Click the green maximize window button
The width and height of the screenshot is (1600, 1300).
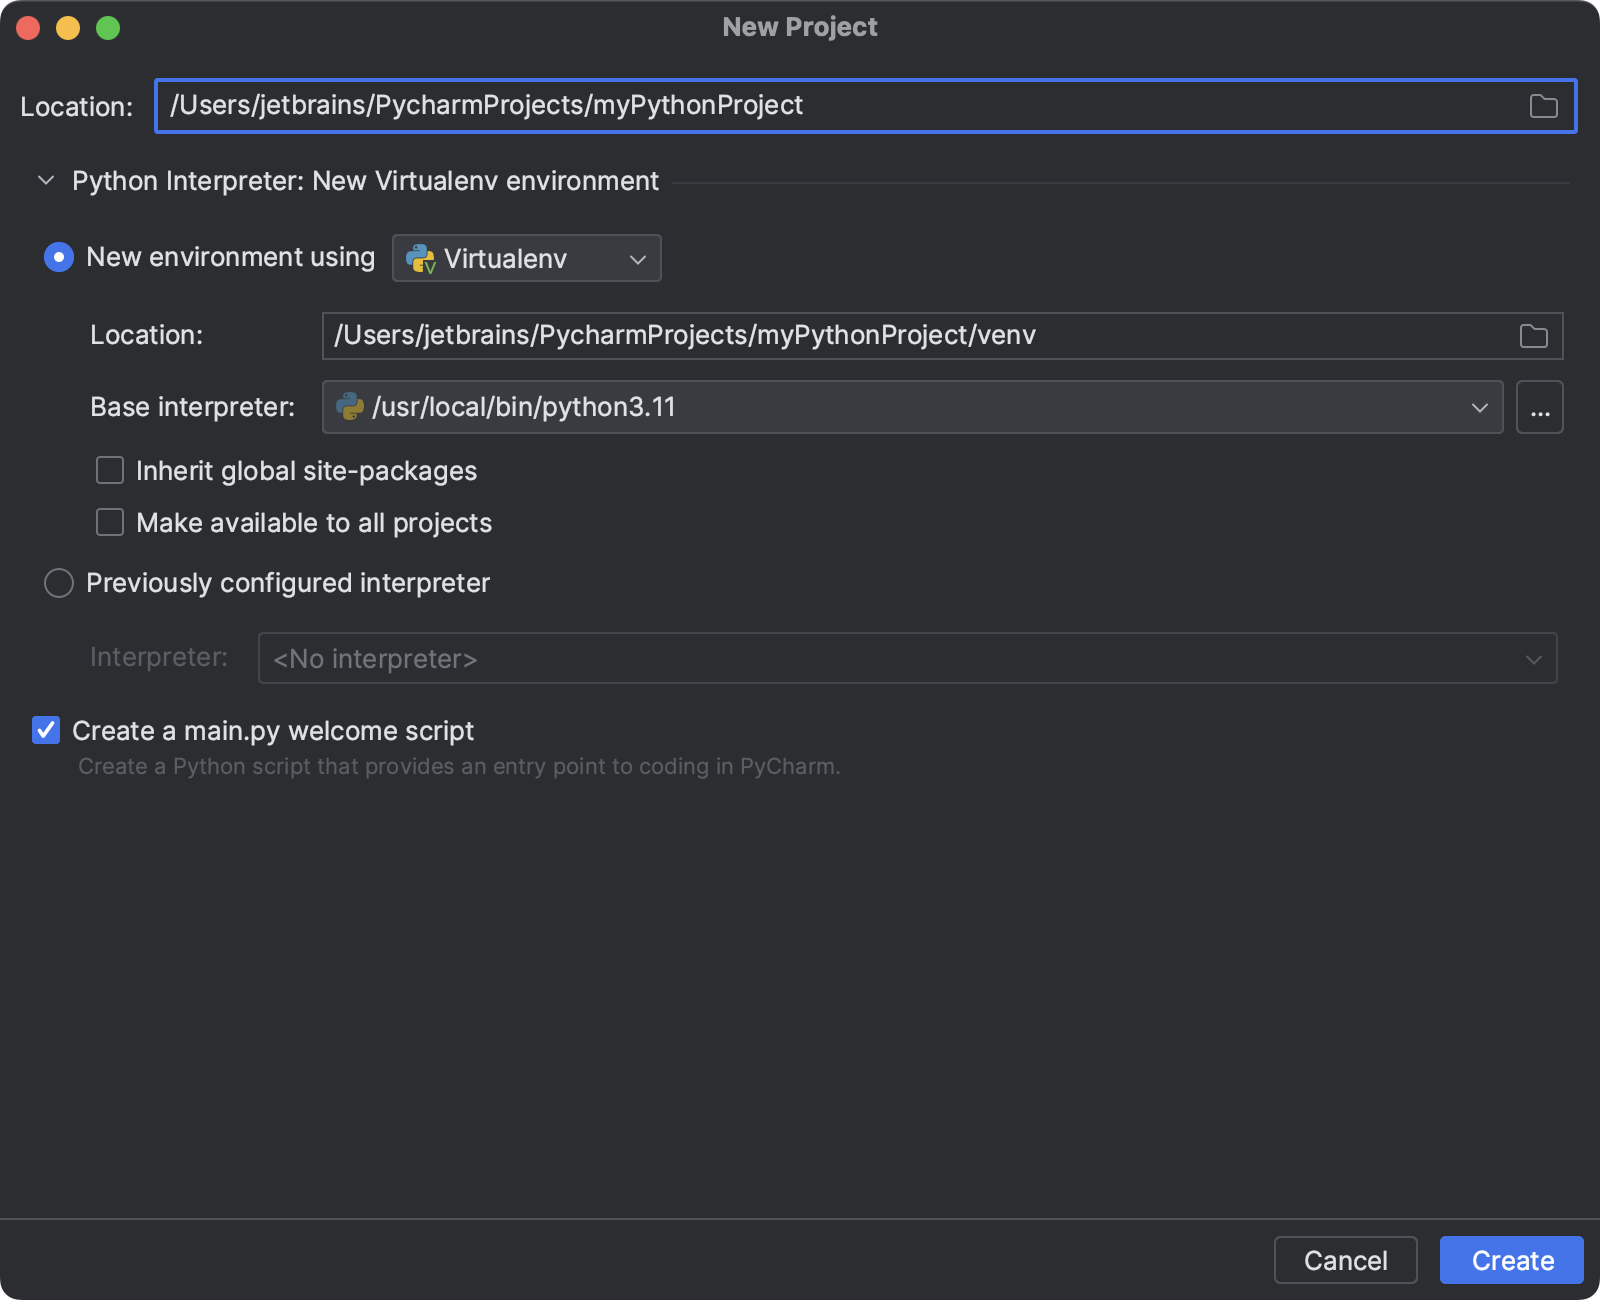click(108, 28)
